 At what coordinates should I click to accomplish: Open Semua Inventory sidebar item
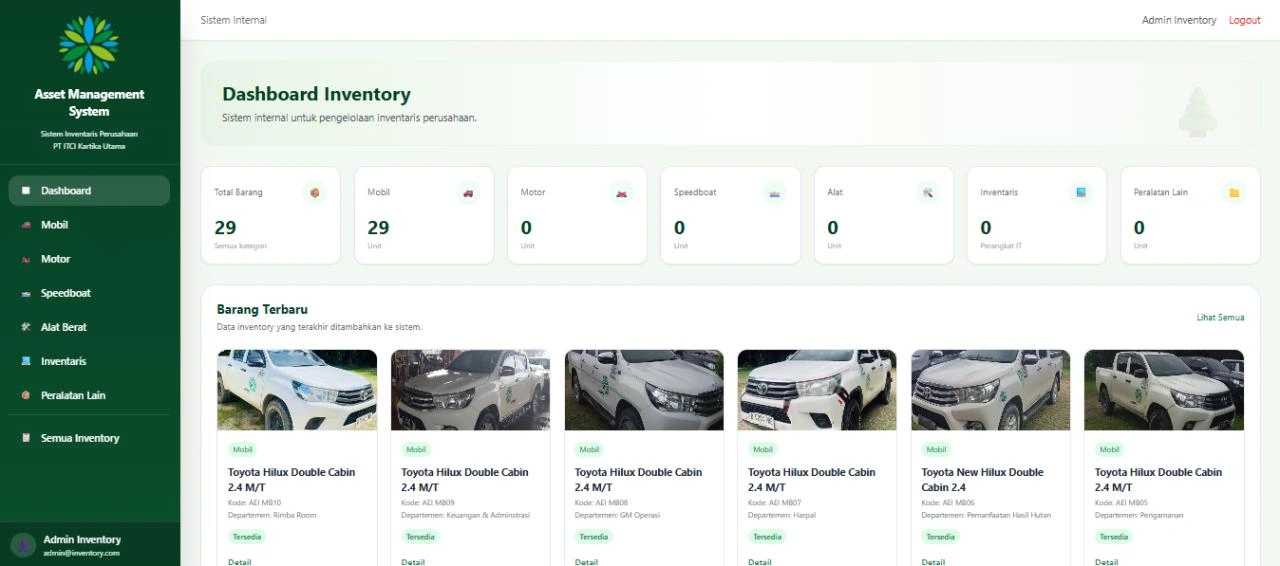(x=89, y=438)
